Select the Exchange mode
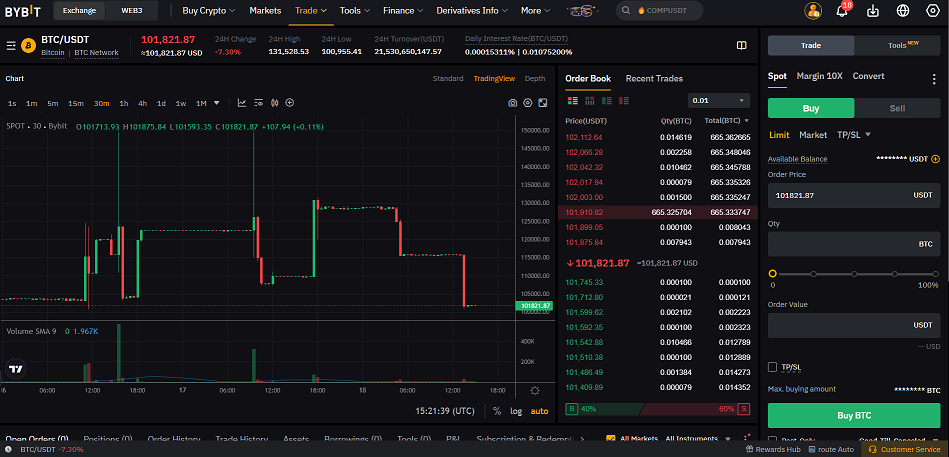The height and width of the screenshot is (457, 949). point(79,10)
